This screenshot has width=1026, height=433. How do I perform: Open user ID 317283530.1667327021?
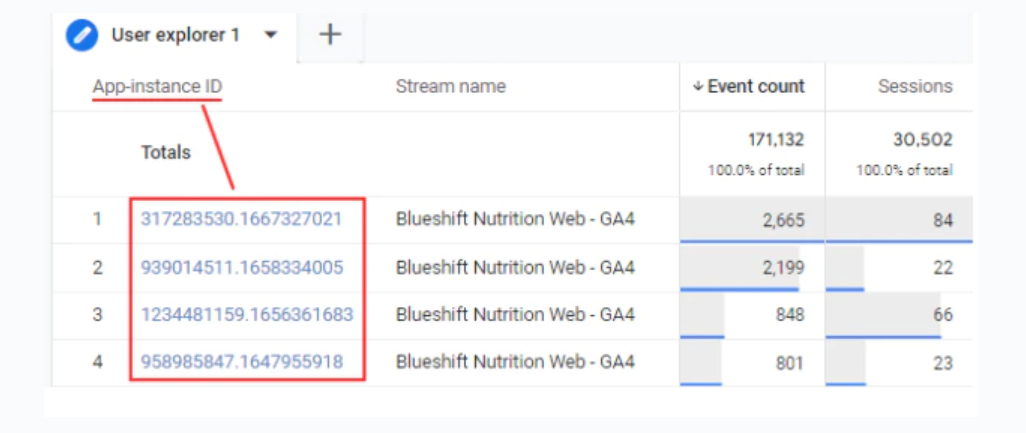241,219
